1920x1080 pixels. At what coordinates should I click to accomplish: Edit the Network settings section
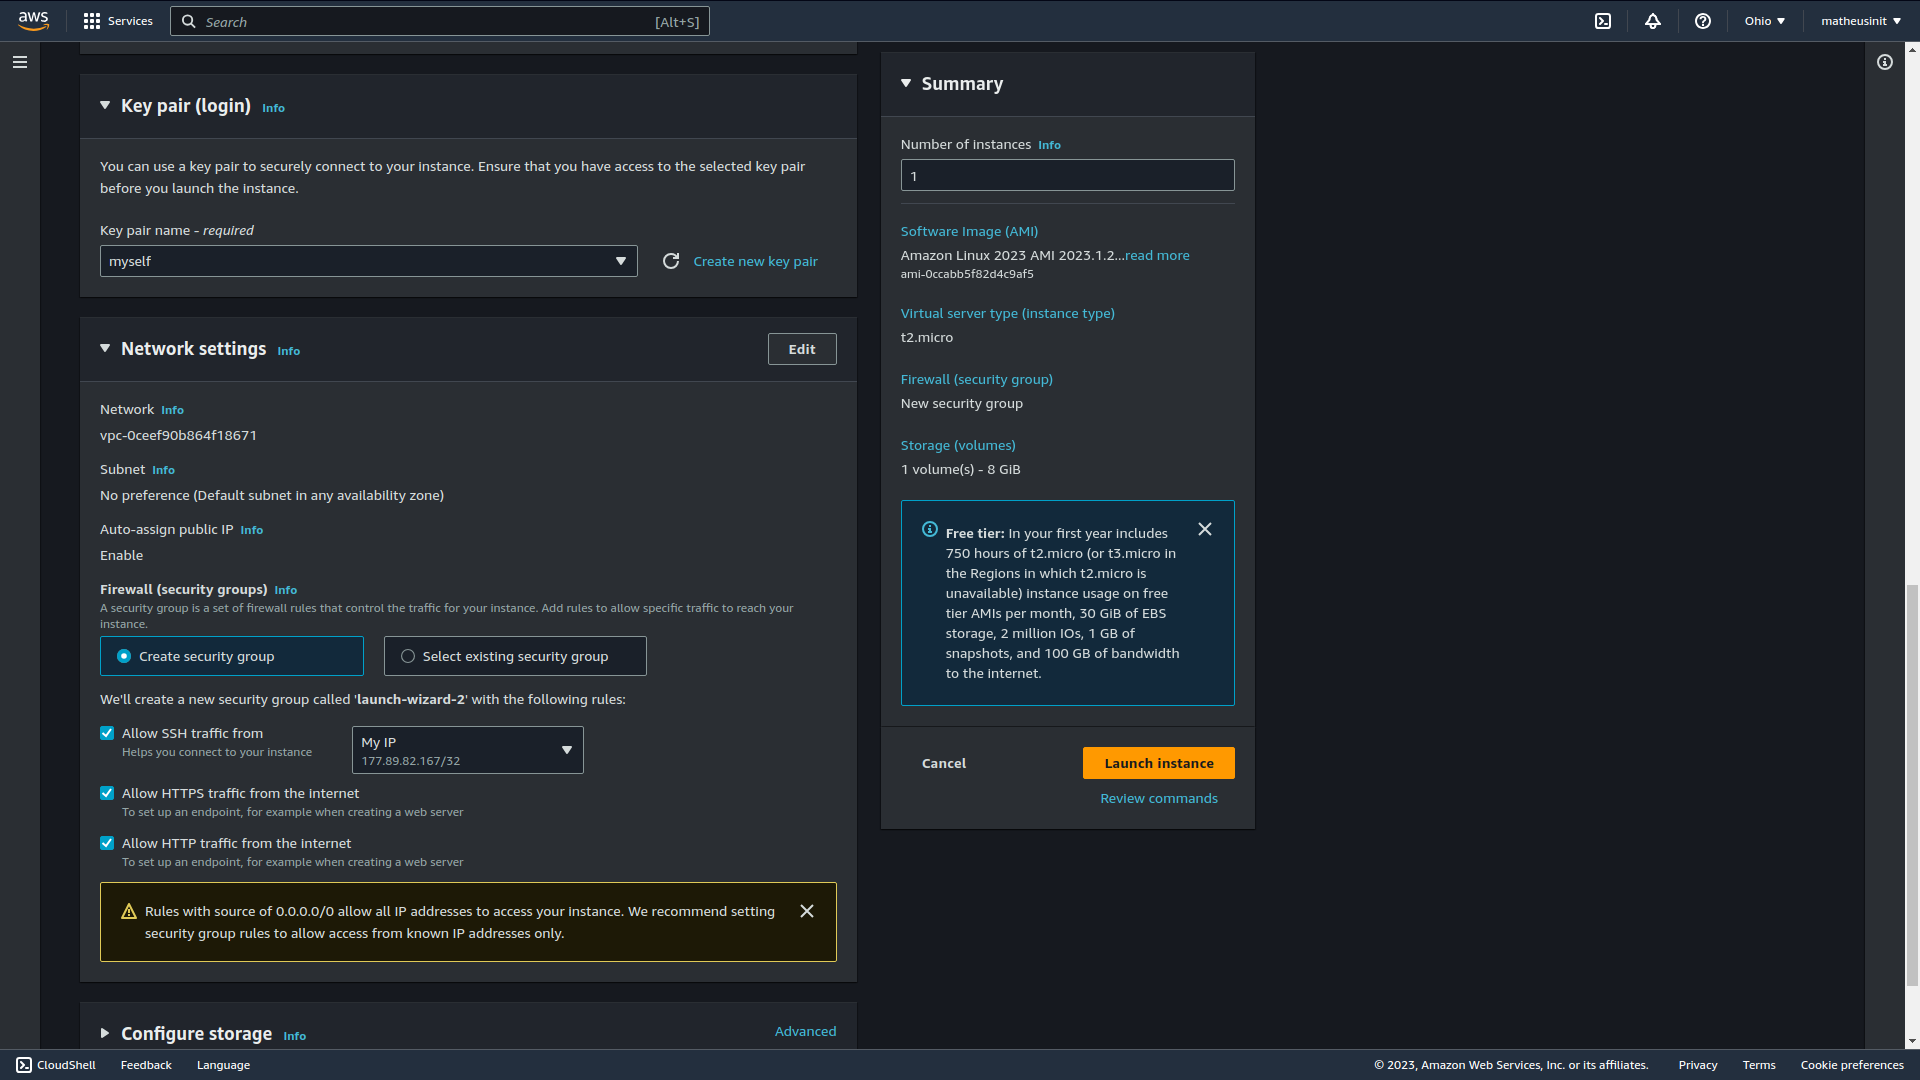(x=802, y=348)
